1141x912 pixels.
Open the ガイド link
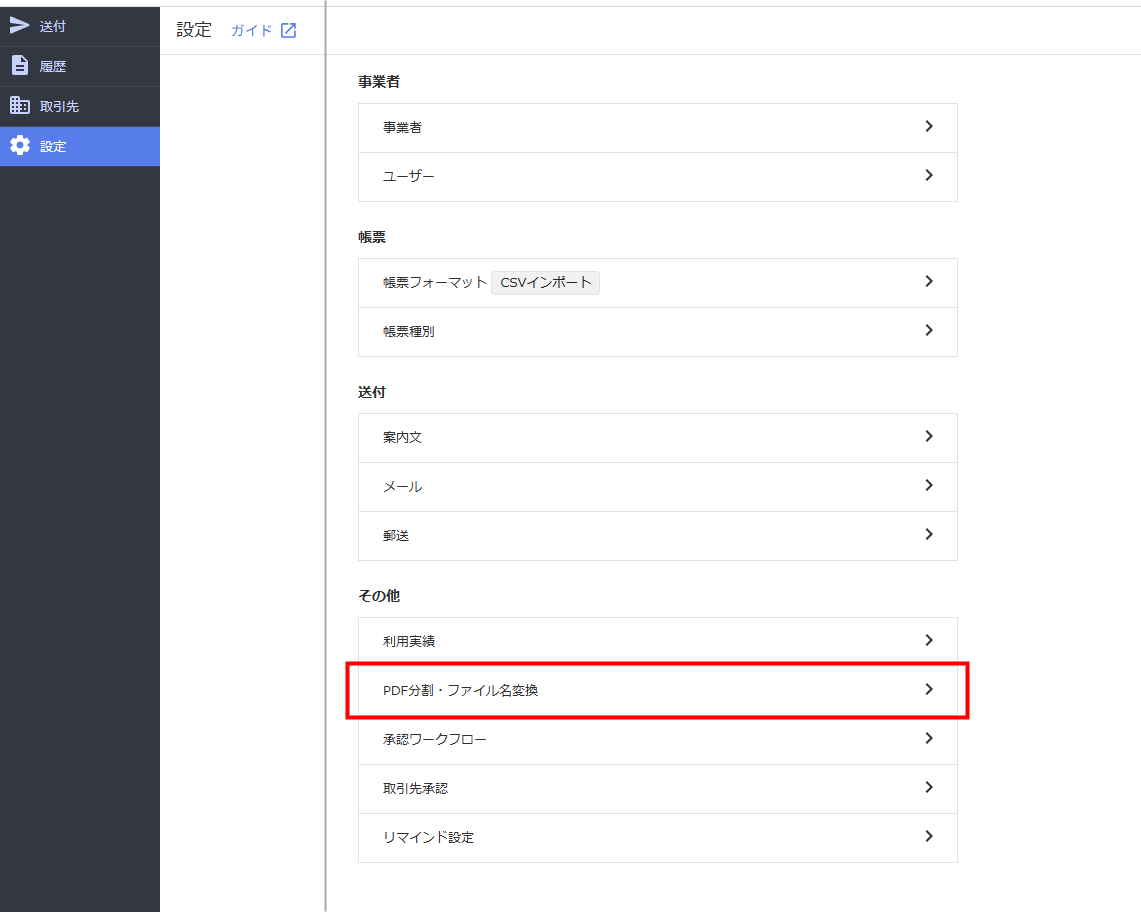tap(251, 30)
